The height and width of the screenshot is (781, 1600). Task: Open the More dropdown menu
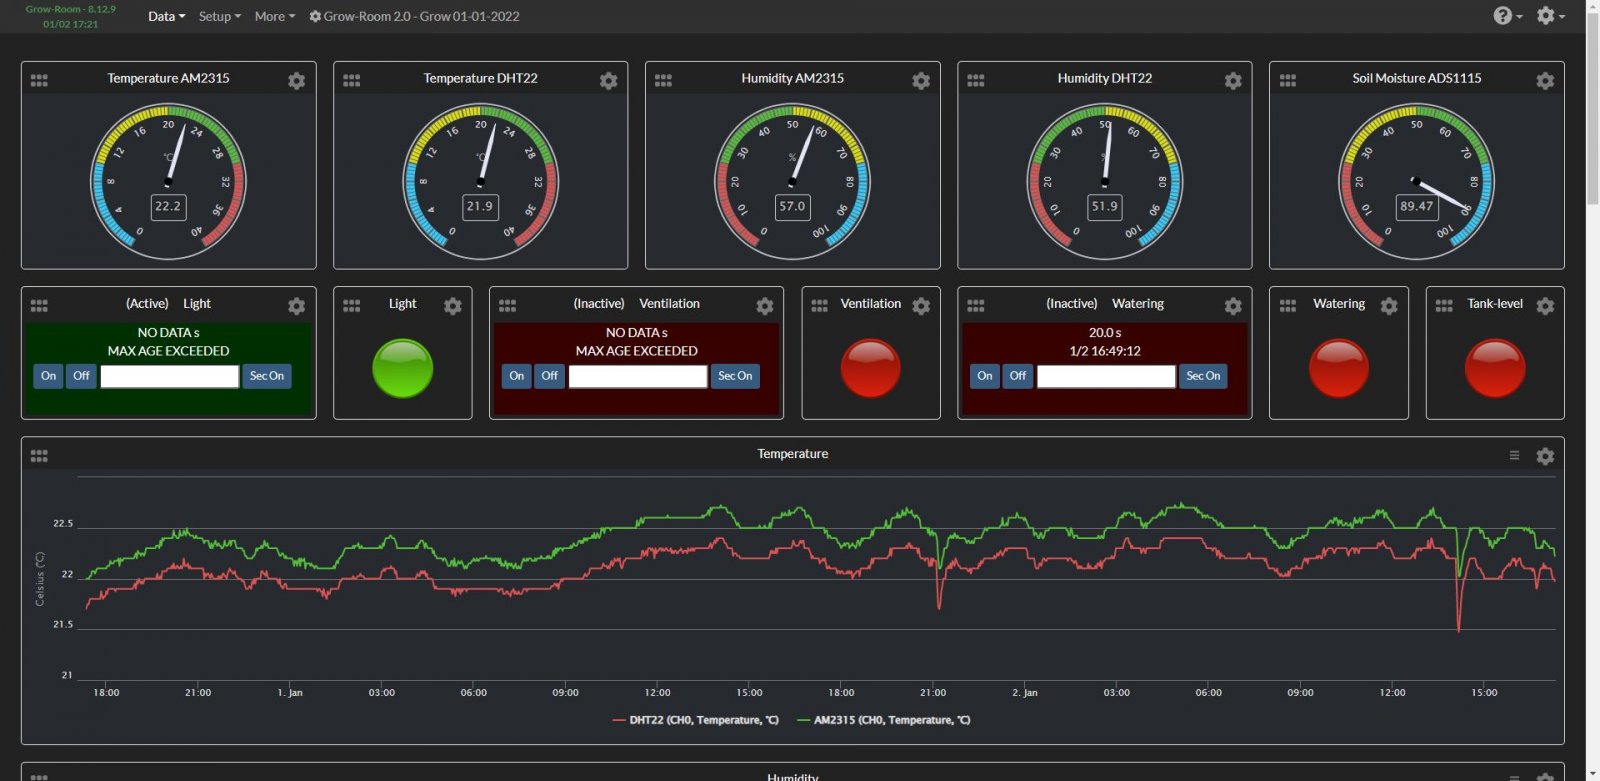pyautogui.click(x=274, y=16)
